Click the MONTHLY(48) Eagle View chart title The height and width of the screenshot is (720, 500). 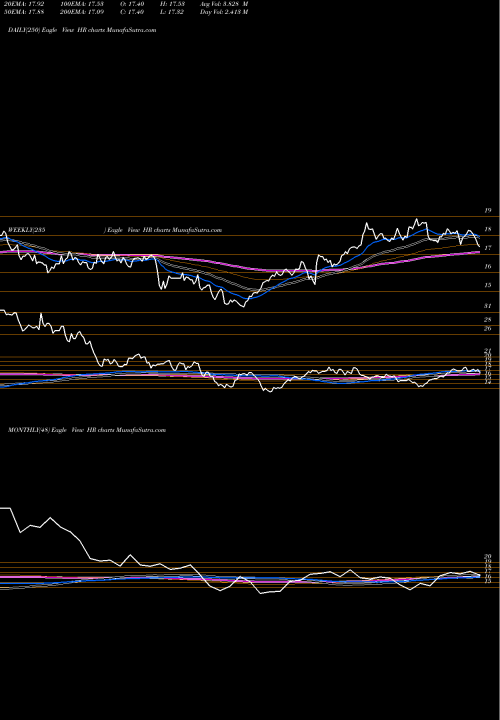click(87, 430)
